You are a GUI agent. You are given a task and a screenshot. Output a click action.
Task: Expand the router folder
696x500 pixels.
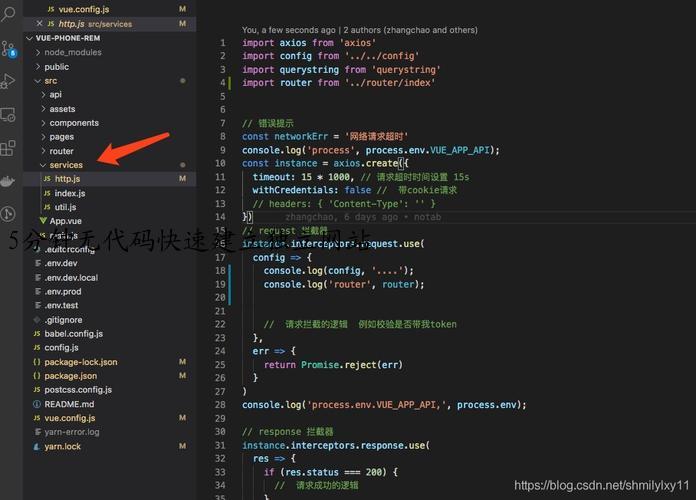[x=61, y=151]
